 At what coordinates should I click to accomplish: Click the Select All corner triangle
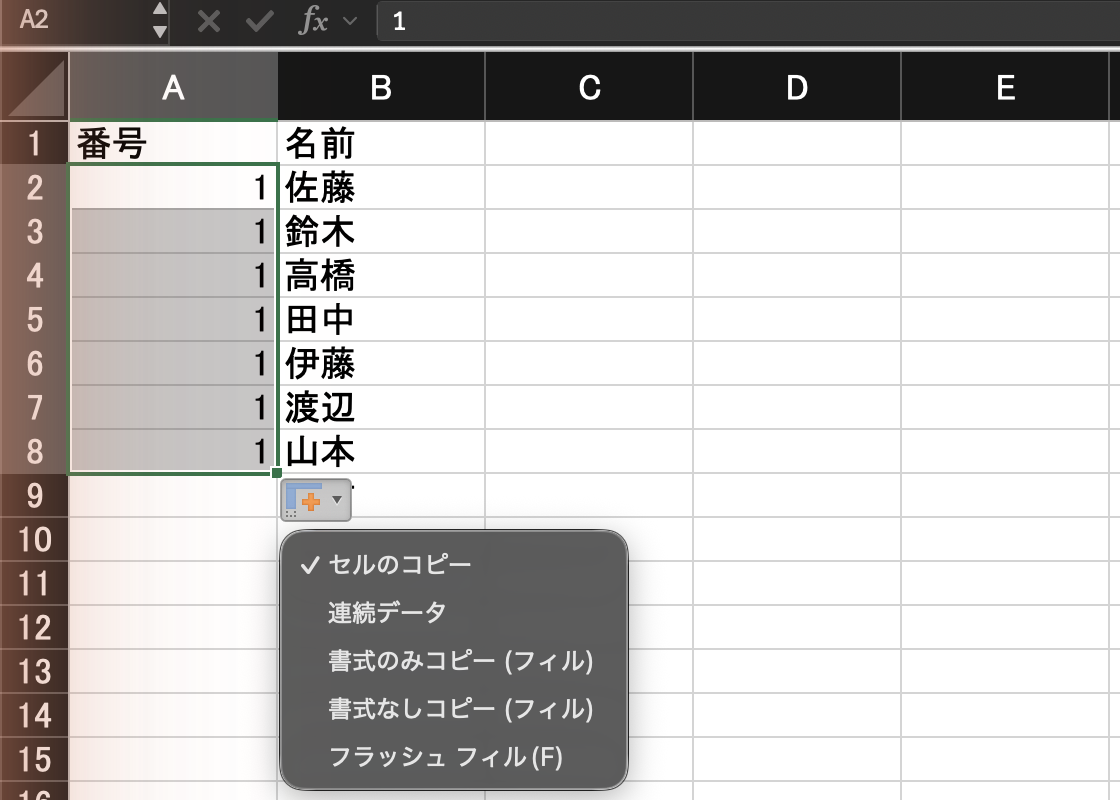[35, 87]
